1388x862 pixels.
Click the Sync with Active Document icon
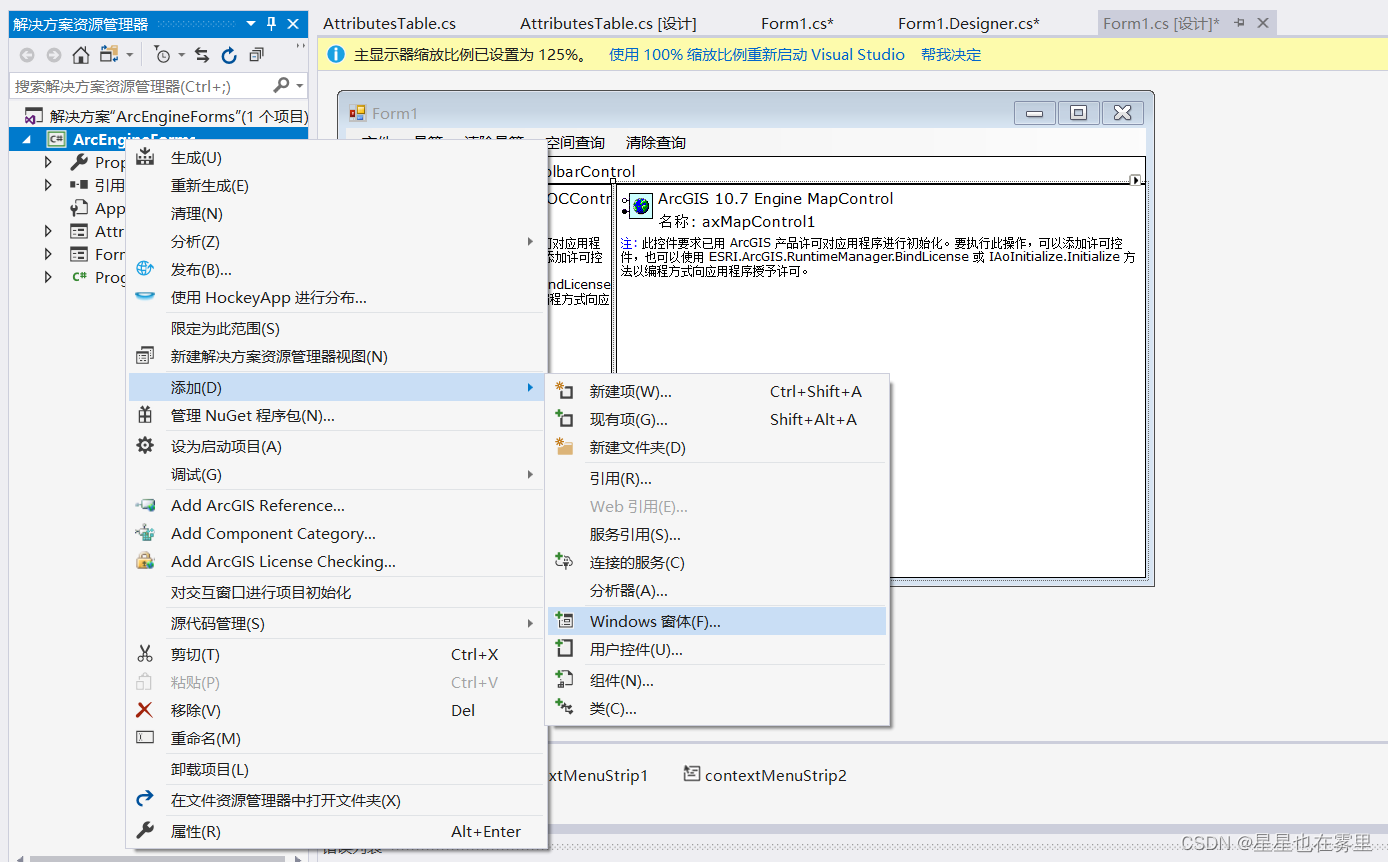tap(203, 55)
